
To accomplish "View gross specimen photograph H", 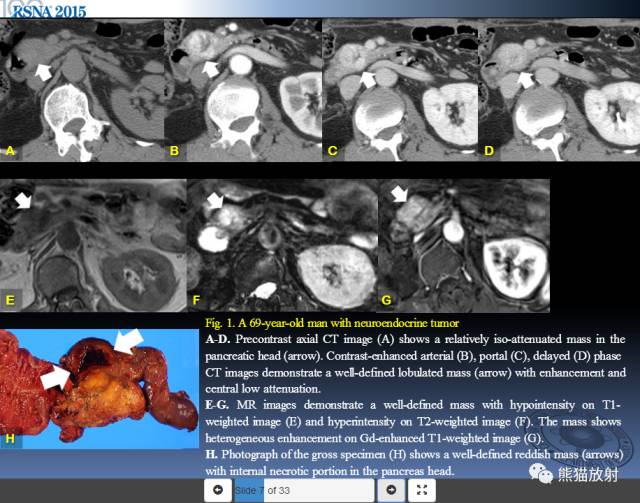I will [x=99, y=389].
